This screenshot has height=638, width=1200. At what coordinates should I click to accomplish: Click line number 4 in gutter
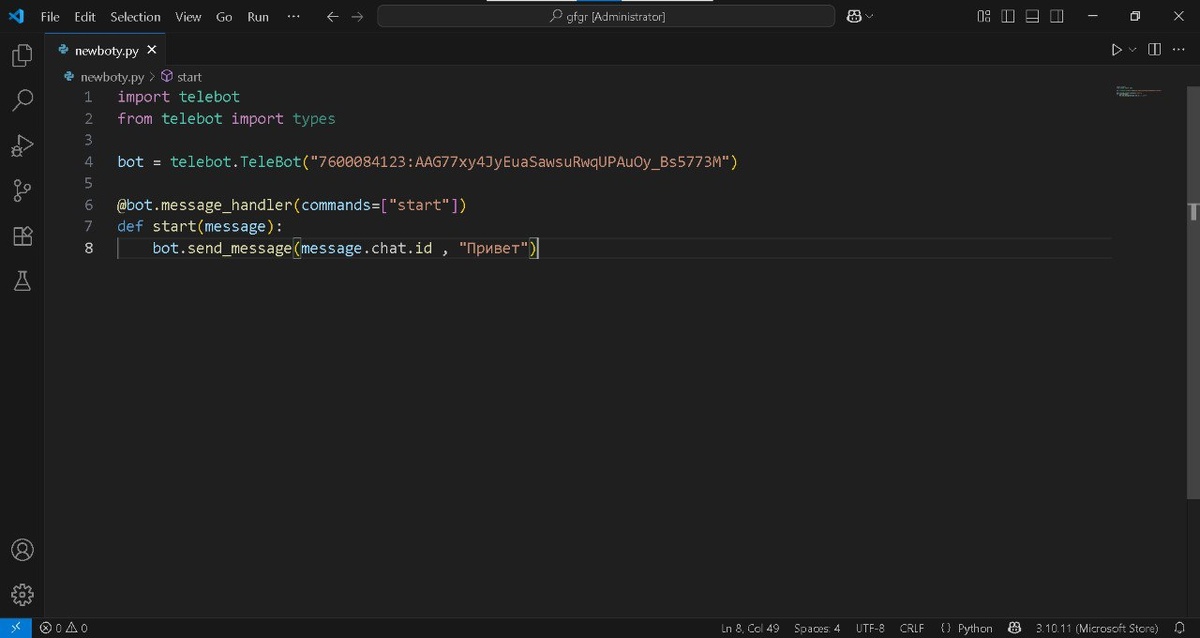pos(88,161)
